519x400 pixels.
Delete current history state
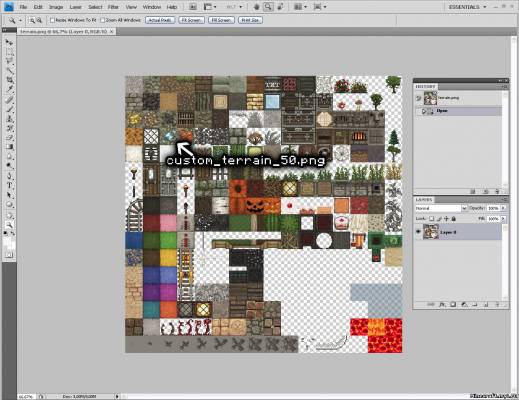coord(497,191)
